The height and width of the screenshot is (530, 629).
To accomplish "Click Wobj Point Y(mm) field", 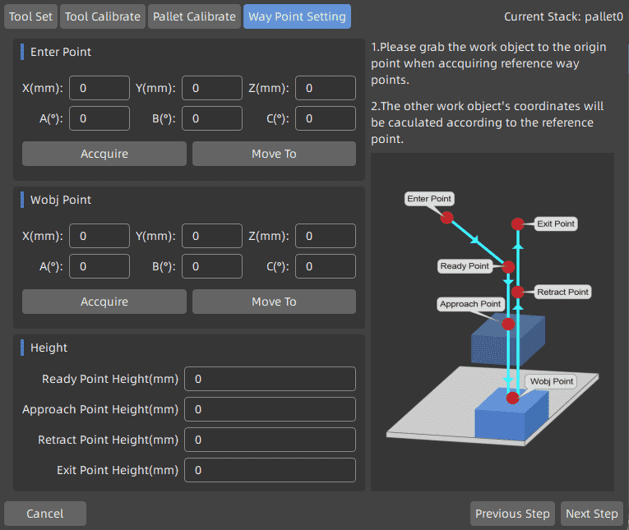I will (212, 236).
